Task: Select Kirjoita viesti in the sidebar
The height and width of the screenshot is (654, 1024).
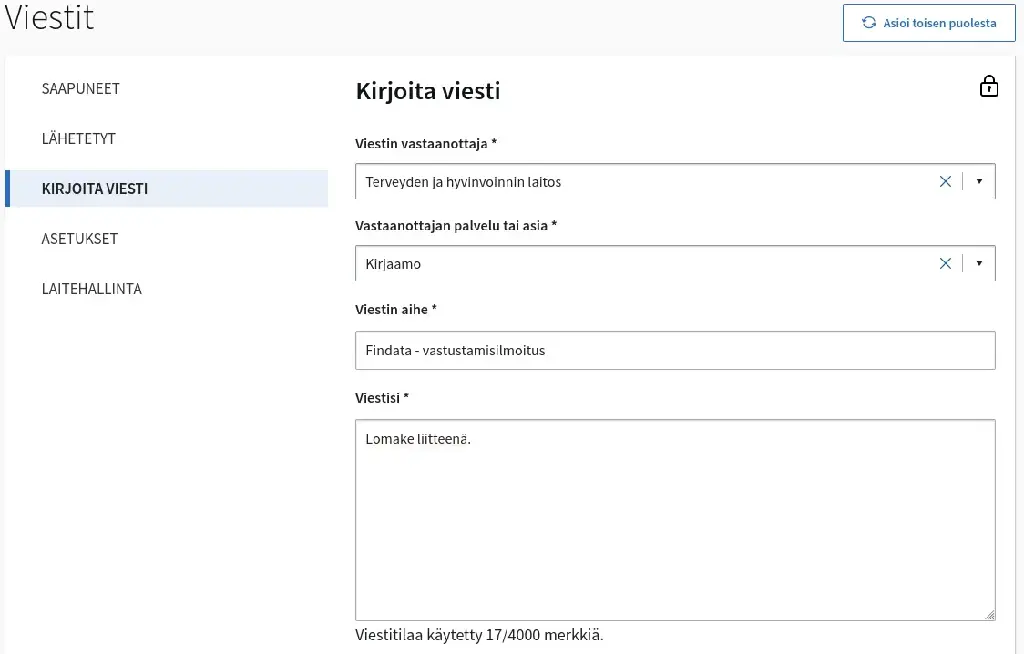Action: (x=167, y=189)
